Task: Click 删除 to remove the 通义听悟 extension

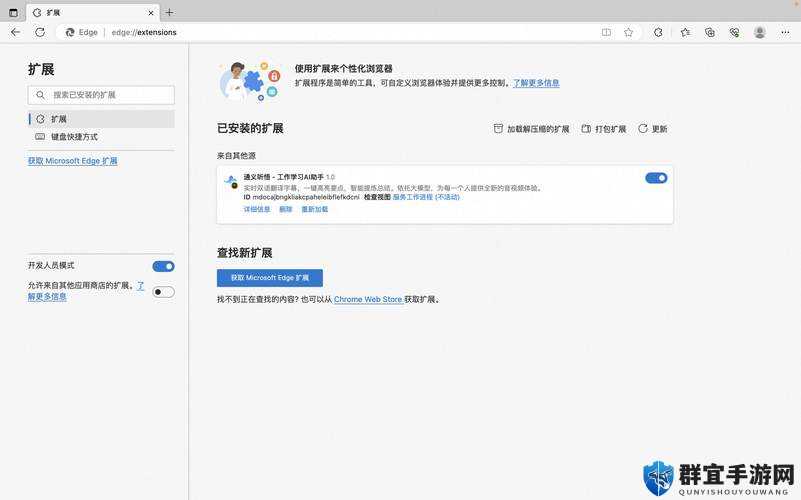Action: [x=286, y=209]
